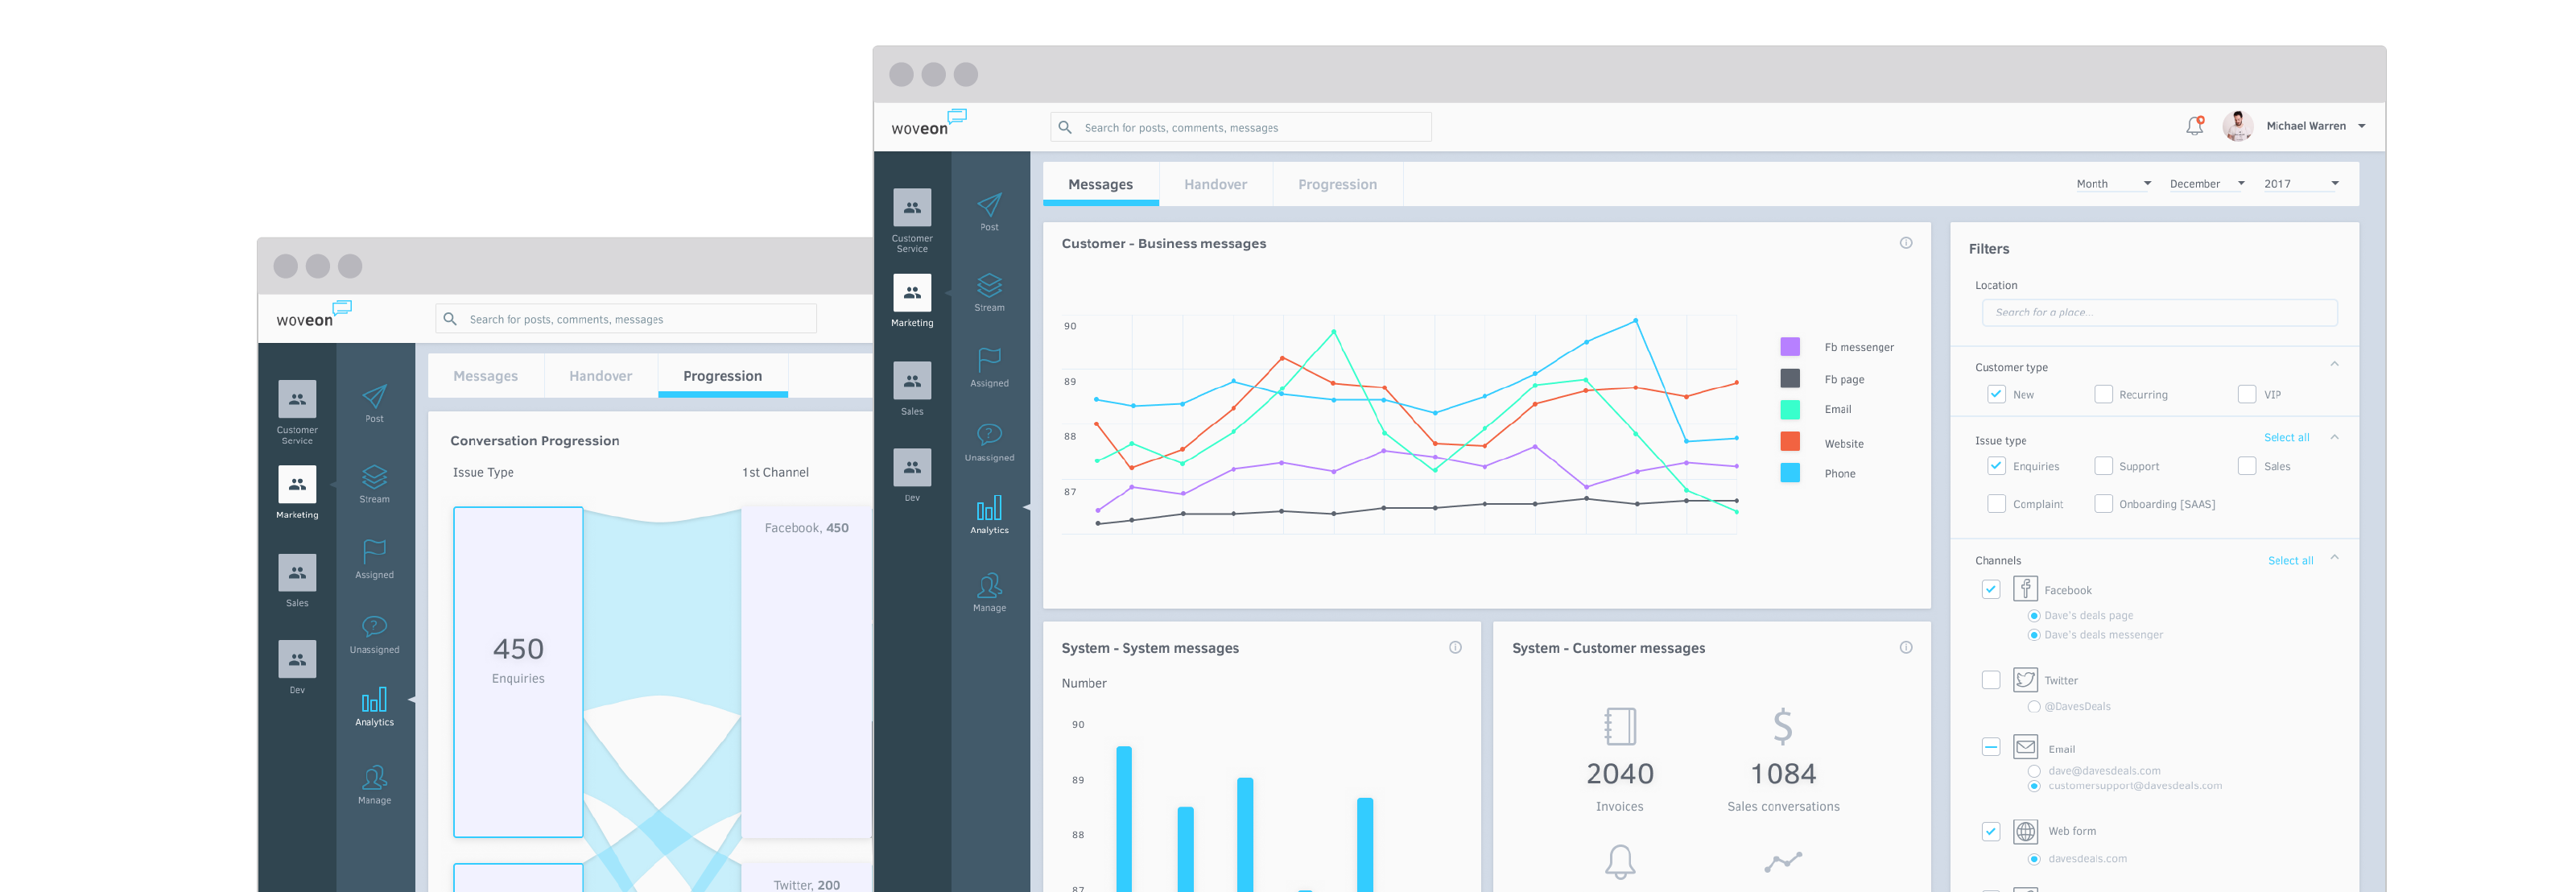2576x892 pixels.
Task: Show info for Customer - Business messages chart
Action: coord(1906,243)
